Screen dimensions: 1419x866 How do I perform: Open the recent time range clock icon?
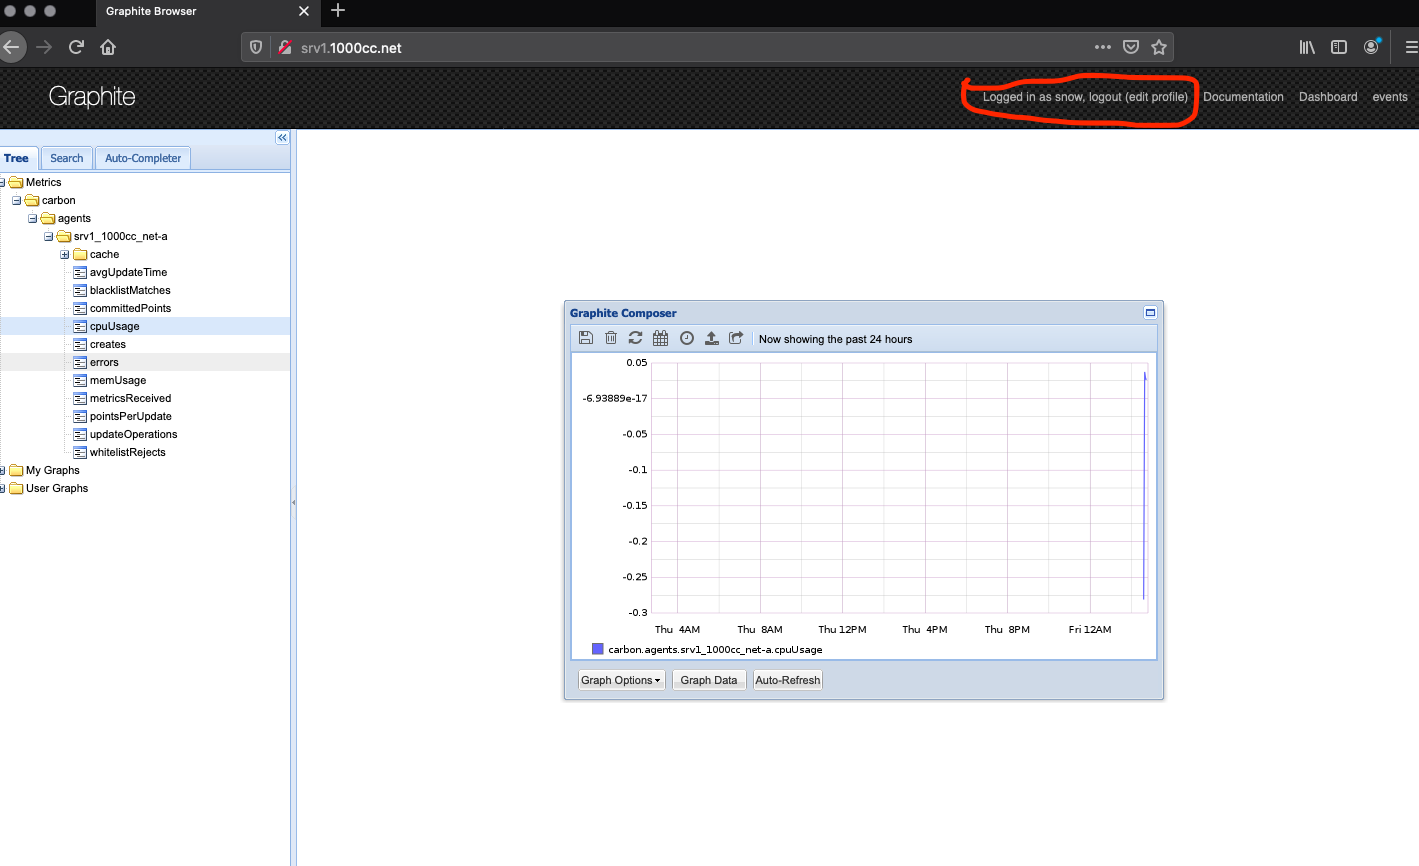pyautogui.click(x=687, y=338)
